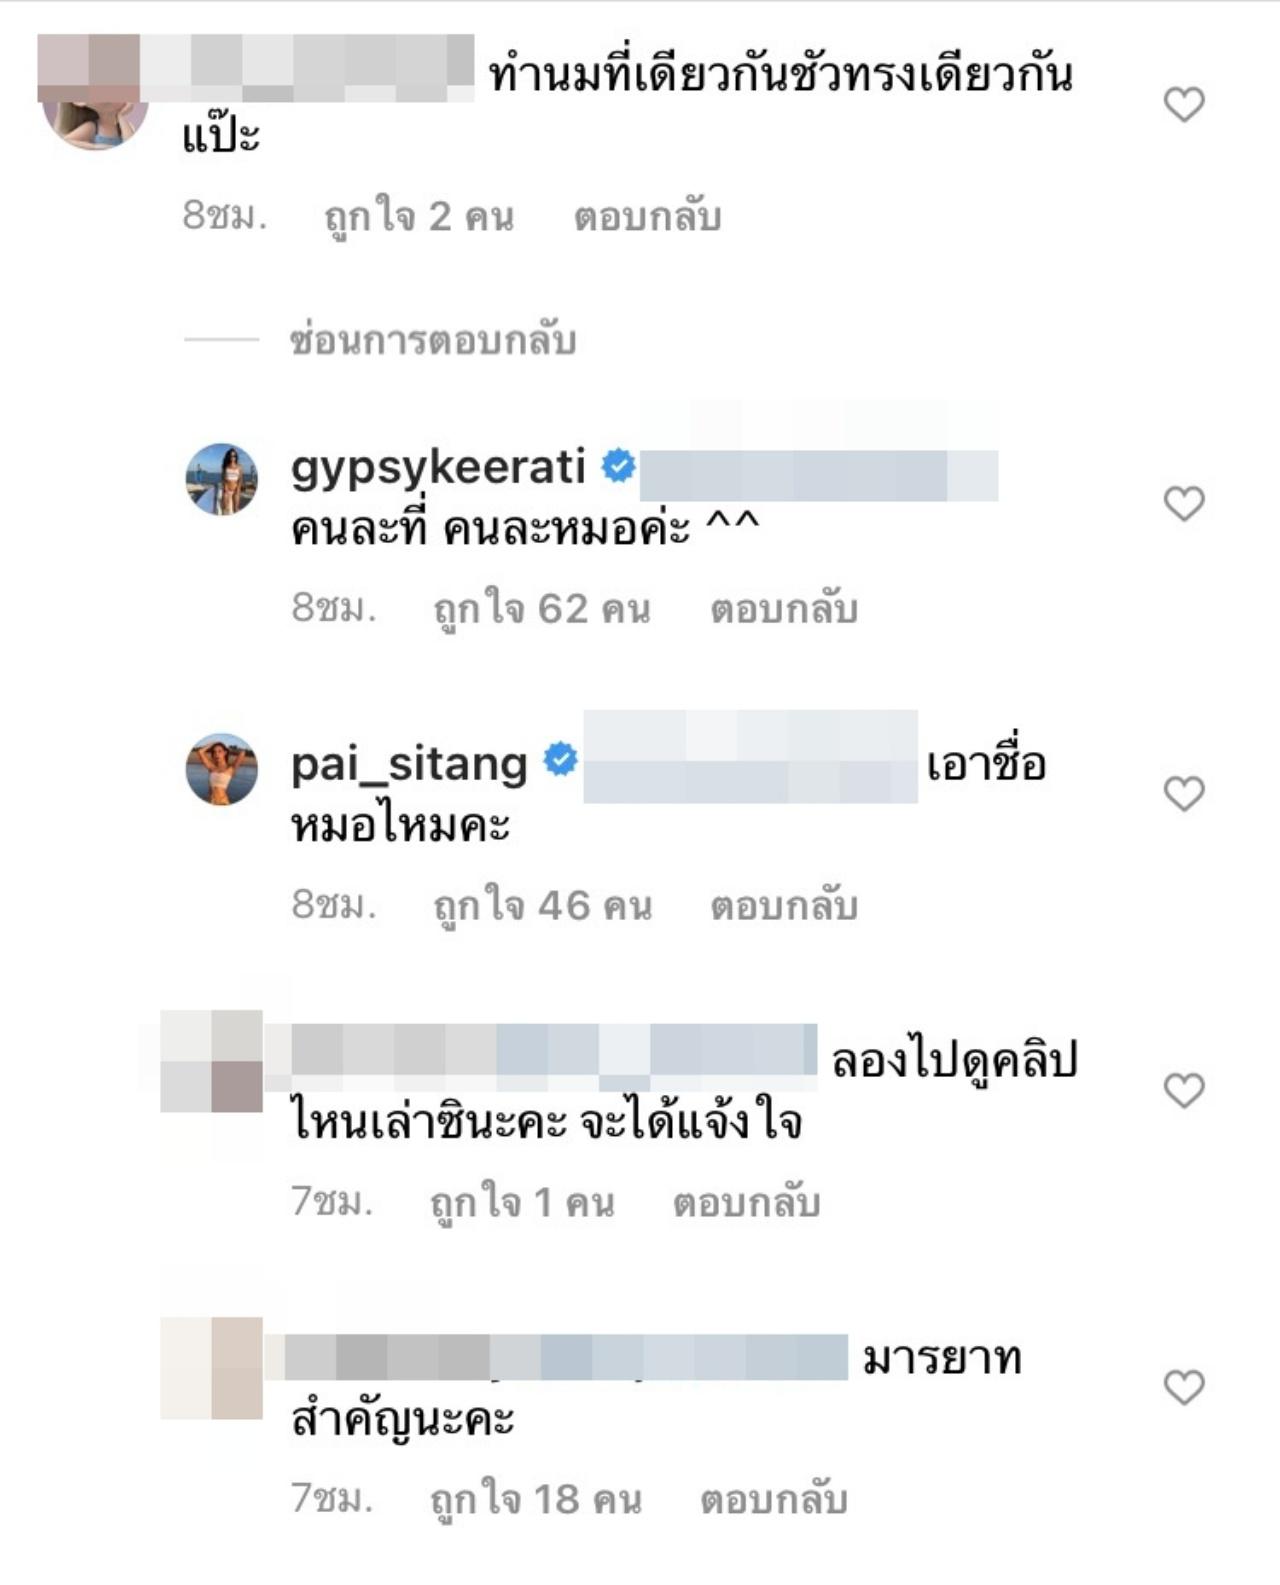Open pai_sitang username link
Screen dimensions: 1280x1585
click(x=409, y=764)
